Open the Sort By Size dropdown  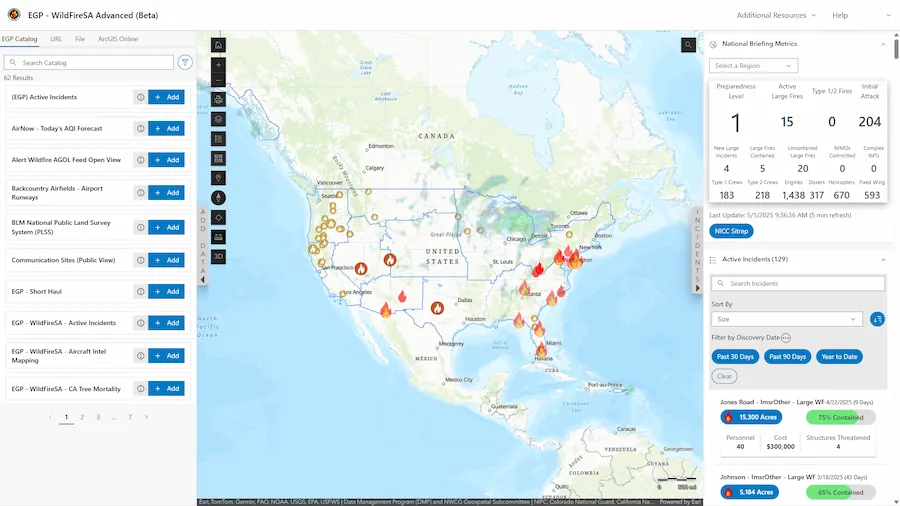tap(786, 319)
